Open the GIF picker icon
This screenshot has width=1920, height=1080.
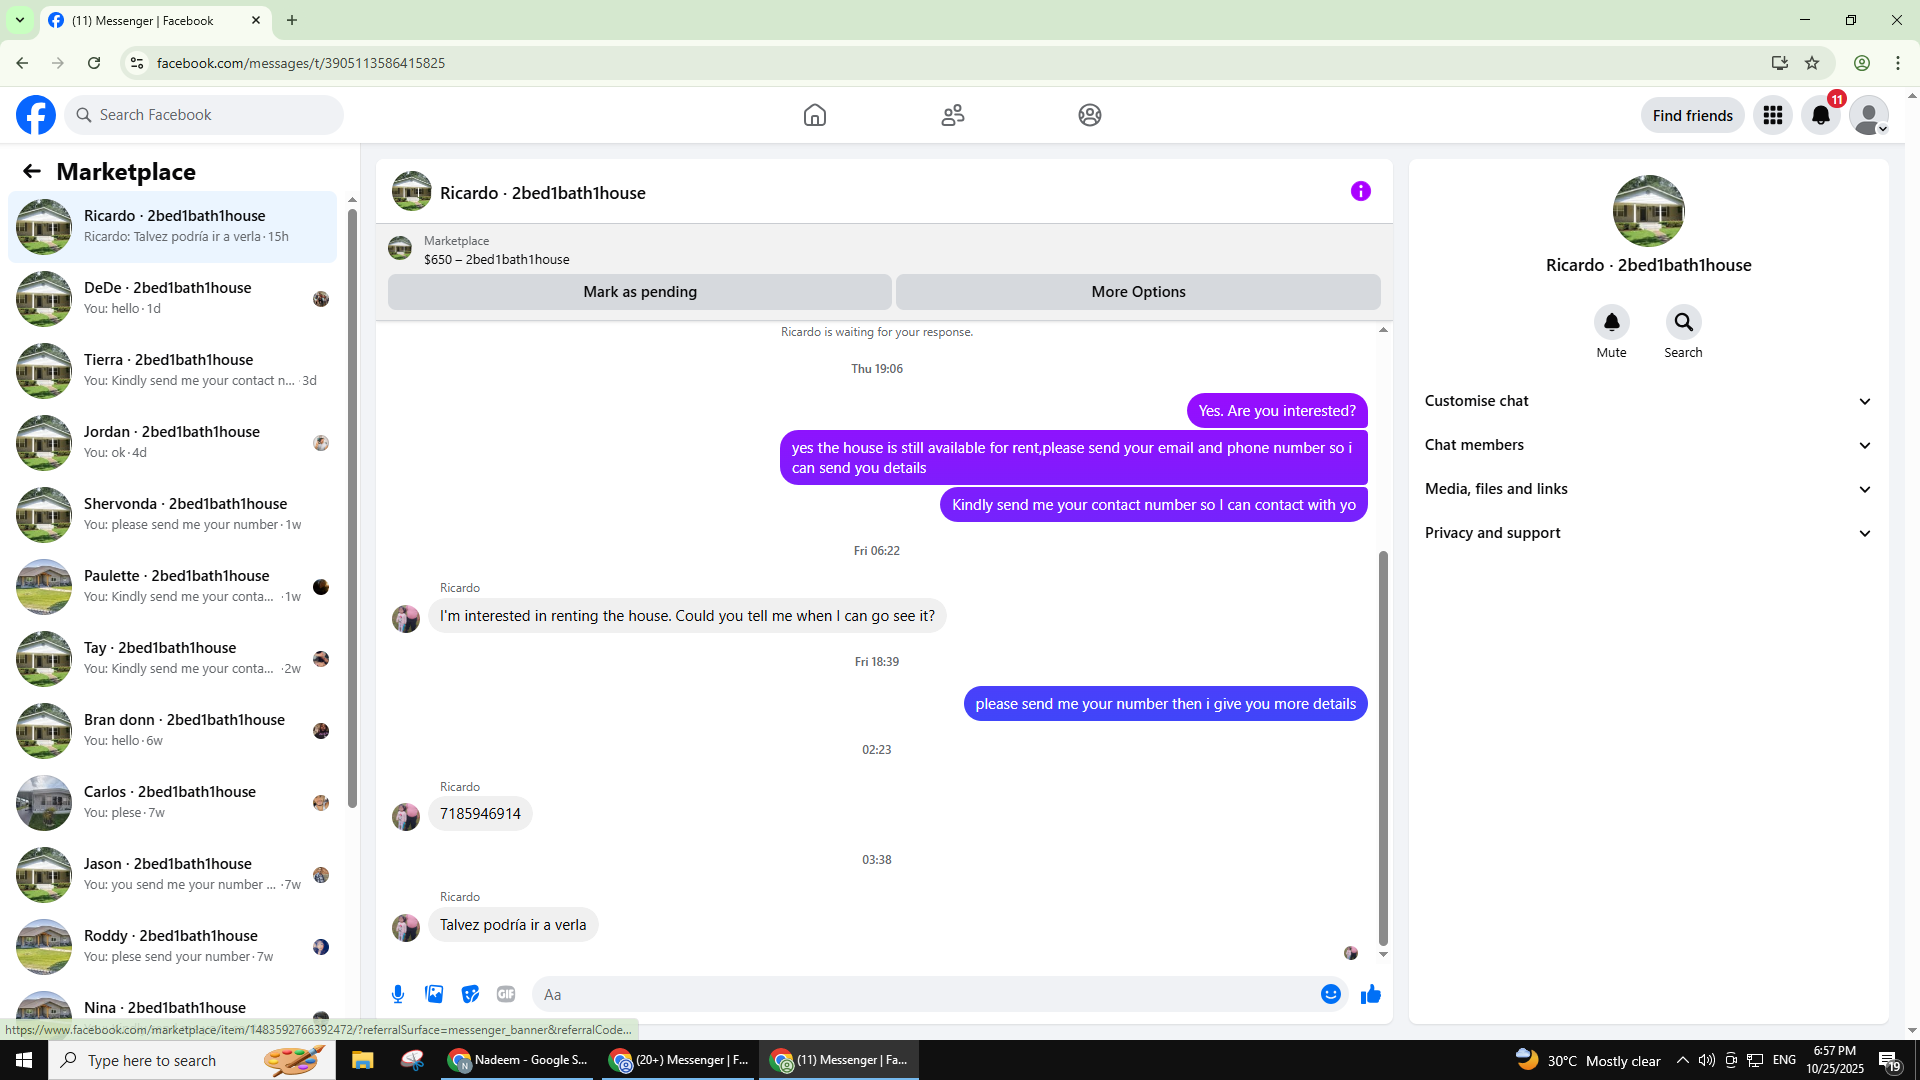click(506, 994)
